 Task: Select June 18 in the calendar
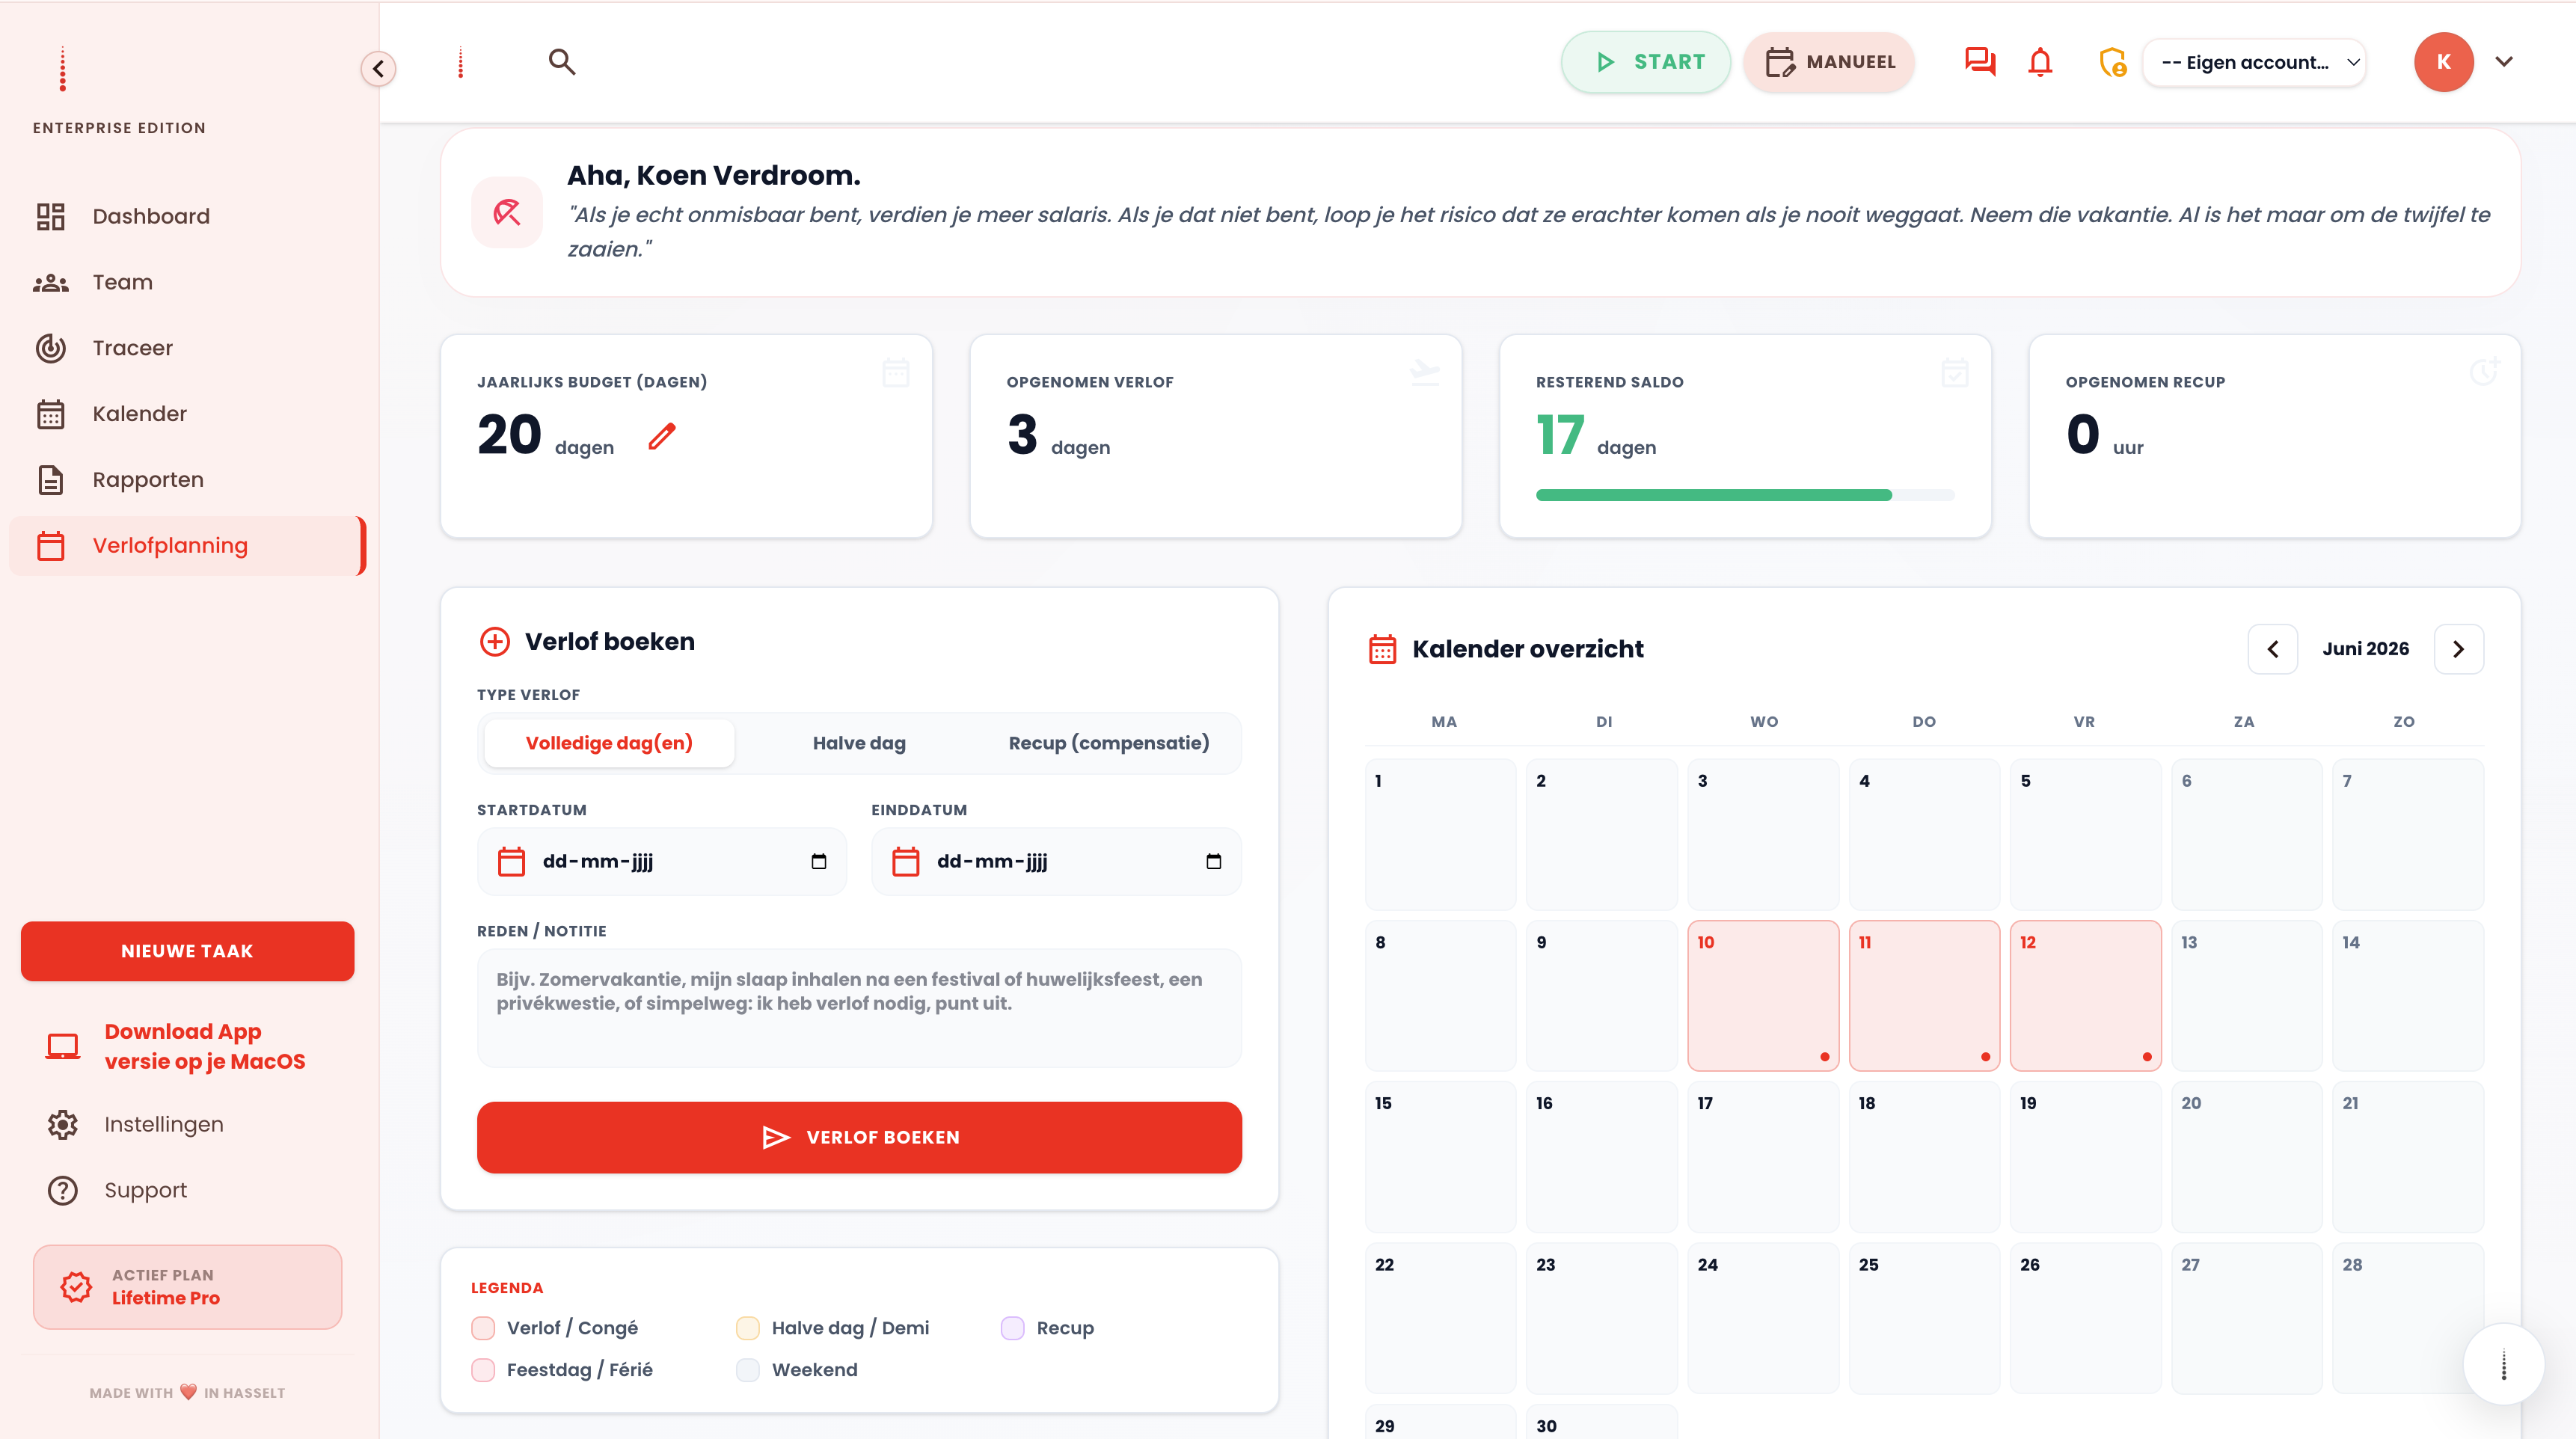(1924, 1157)
